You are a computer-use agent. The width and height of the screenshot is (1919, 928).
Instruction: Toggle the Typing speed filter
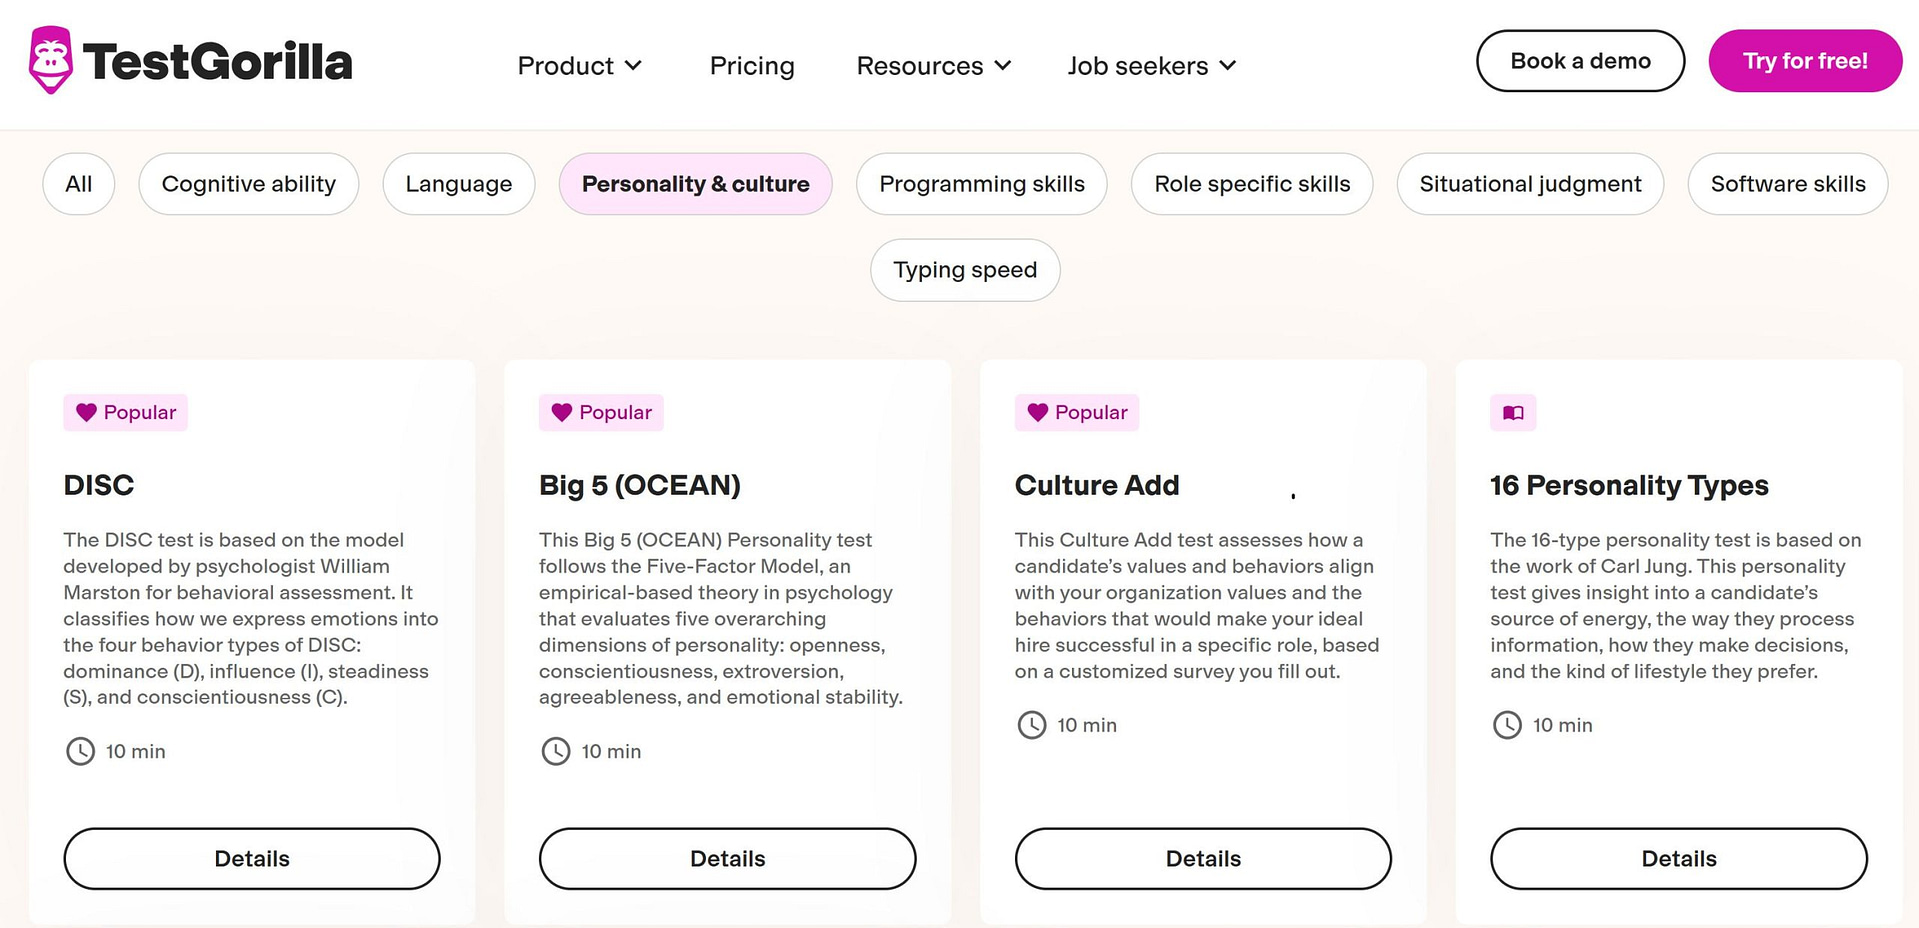(964, 270)
